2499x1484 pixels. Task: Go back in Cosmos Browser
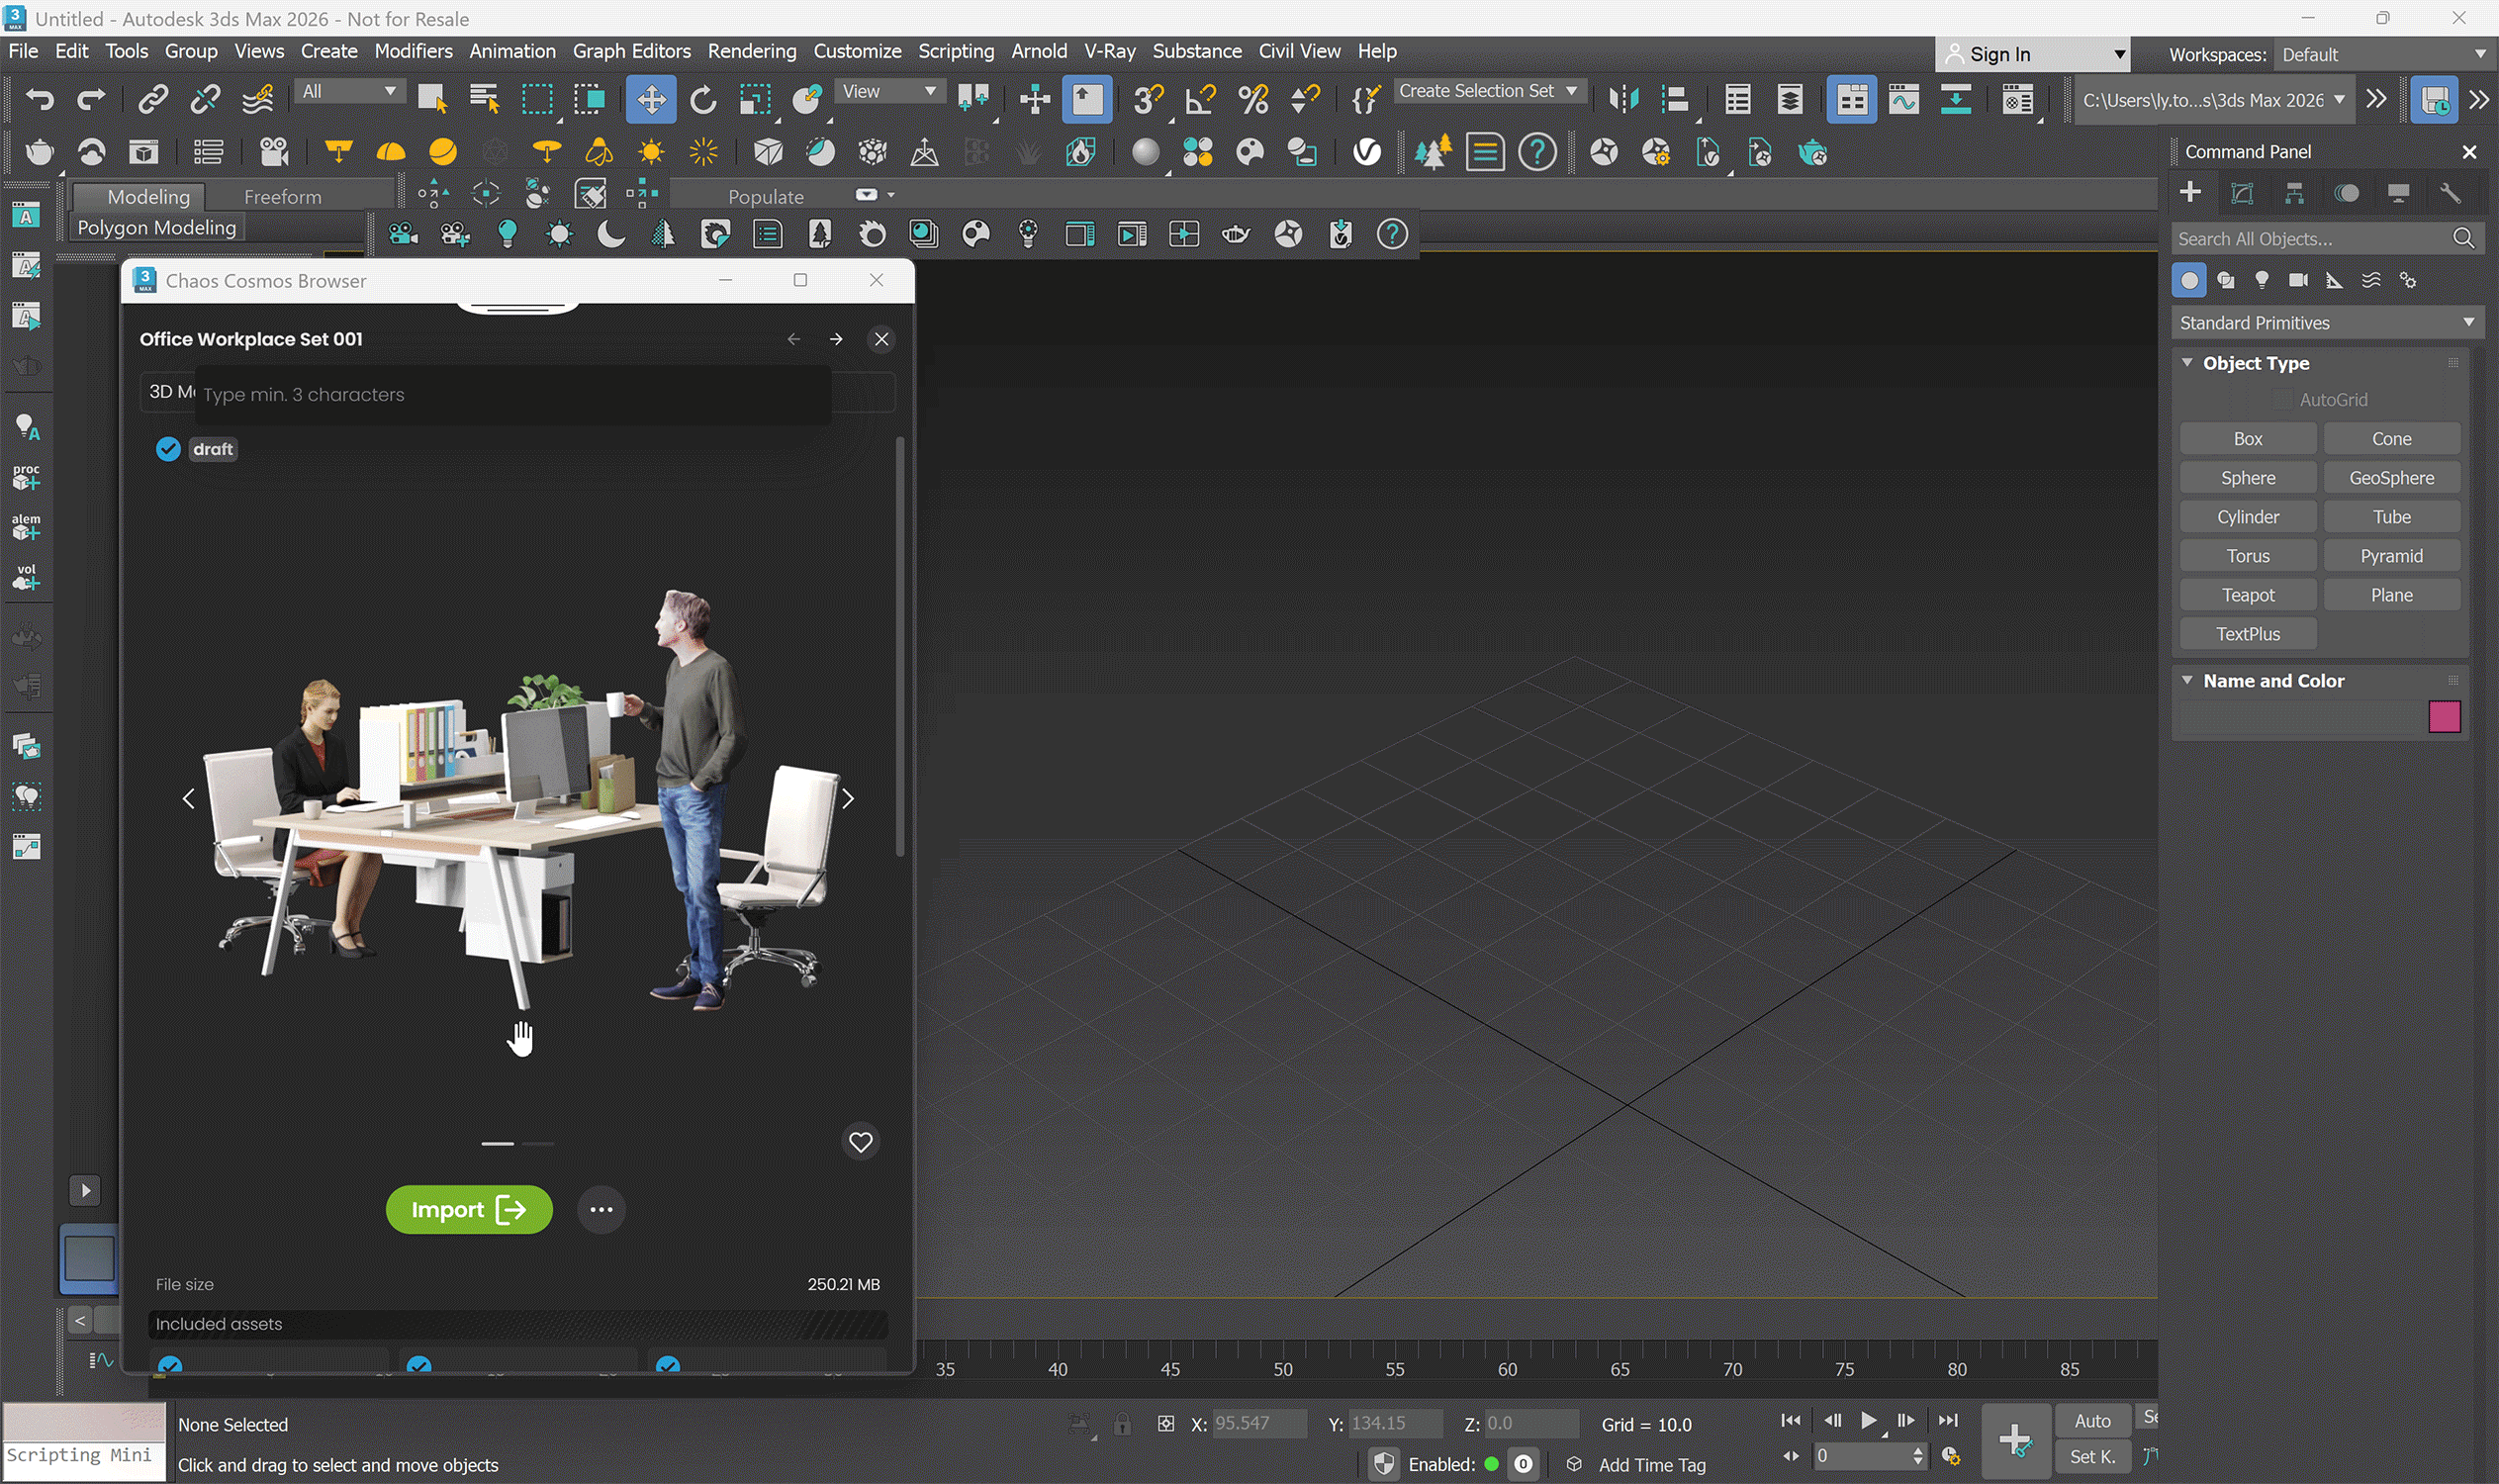pos(794,339)
